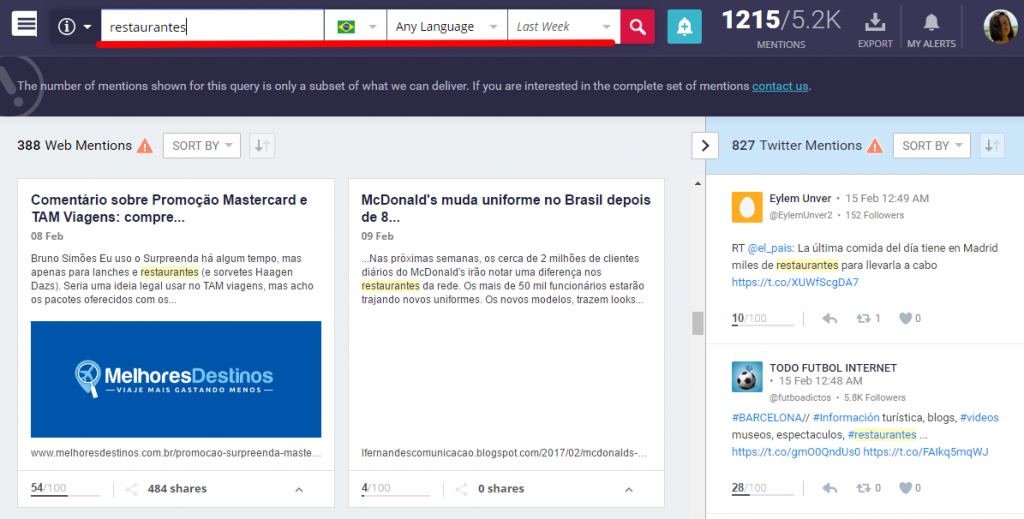Viewport: 1024px width, 519px height.
Task: Open the lfernandescomunicacao.blogspot.com URL
Action: [x=504, y=453]
